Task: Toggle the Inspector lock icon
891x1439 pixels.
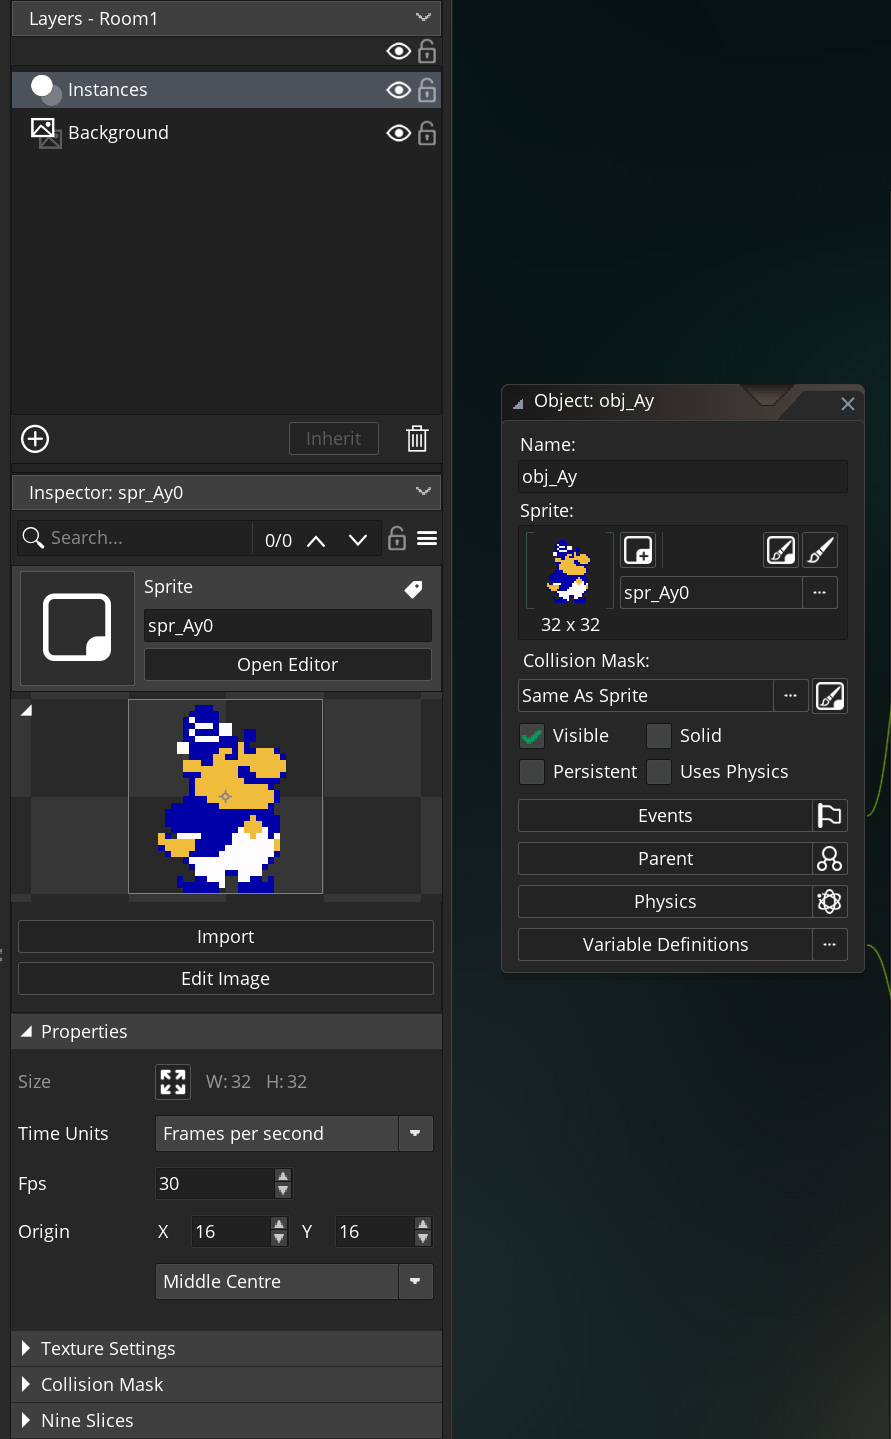Action: coord(397,538)
